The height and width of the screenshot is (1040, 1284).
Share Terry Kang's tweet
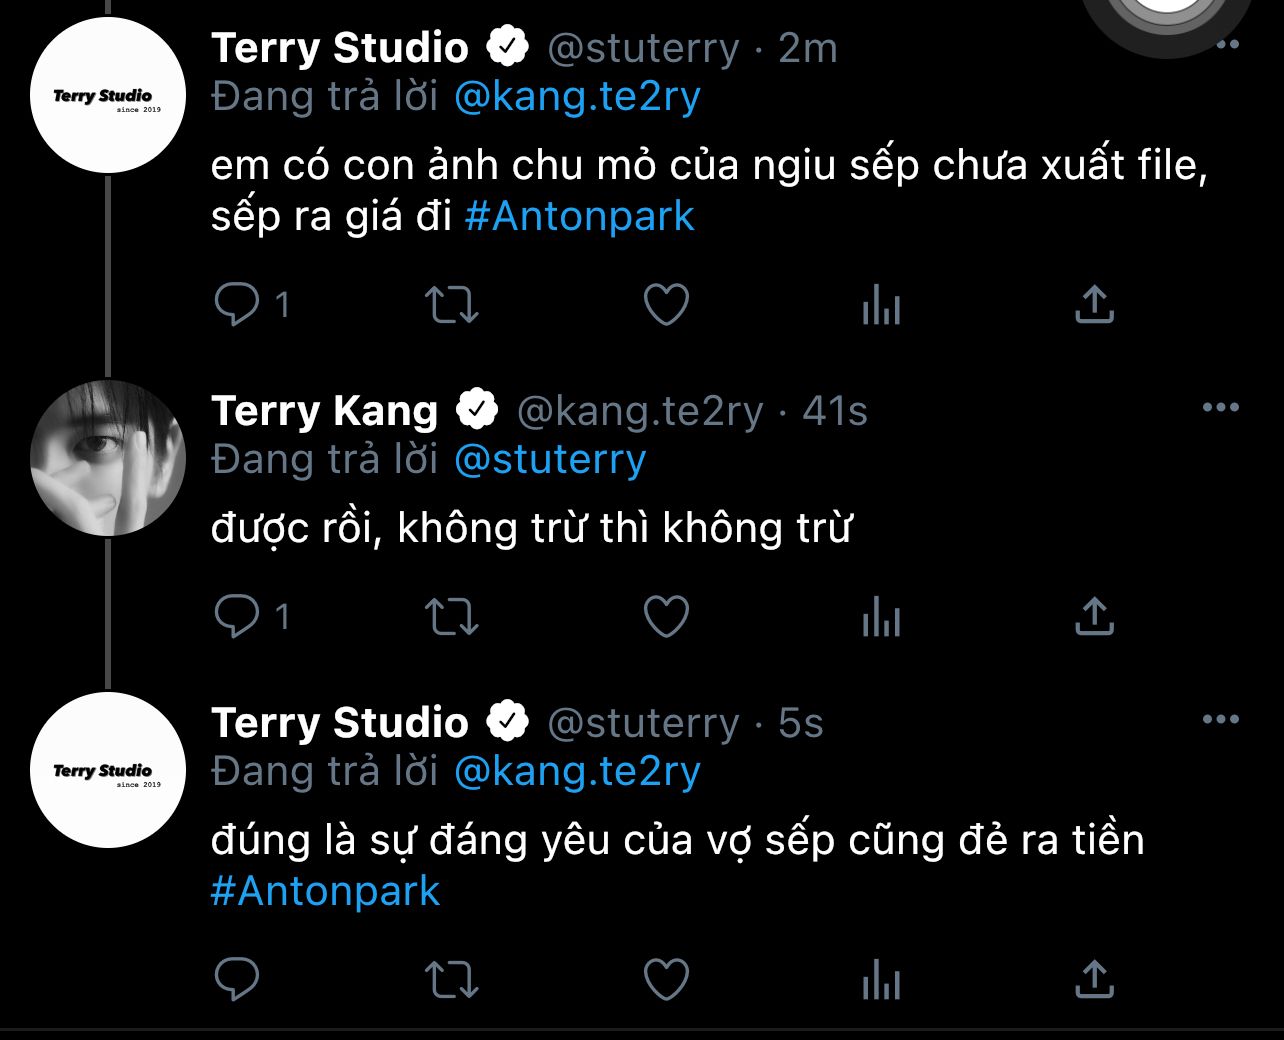(x=1094, y=617)
